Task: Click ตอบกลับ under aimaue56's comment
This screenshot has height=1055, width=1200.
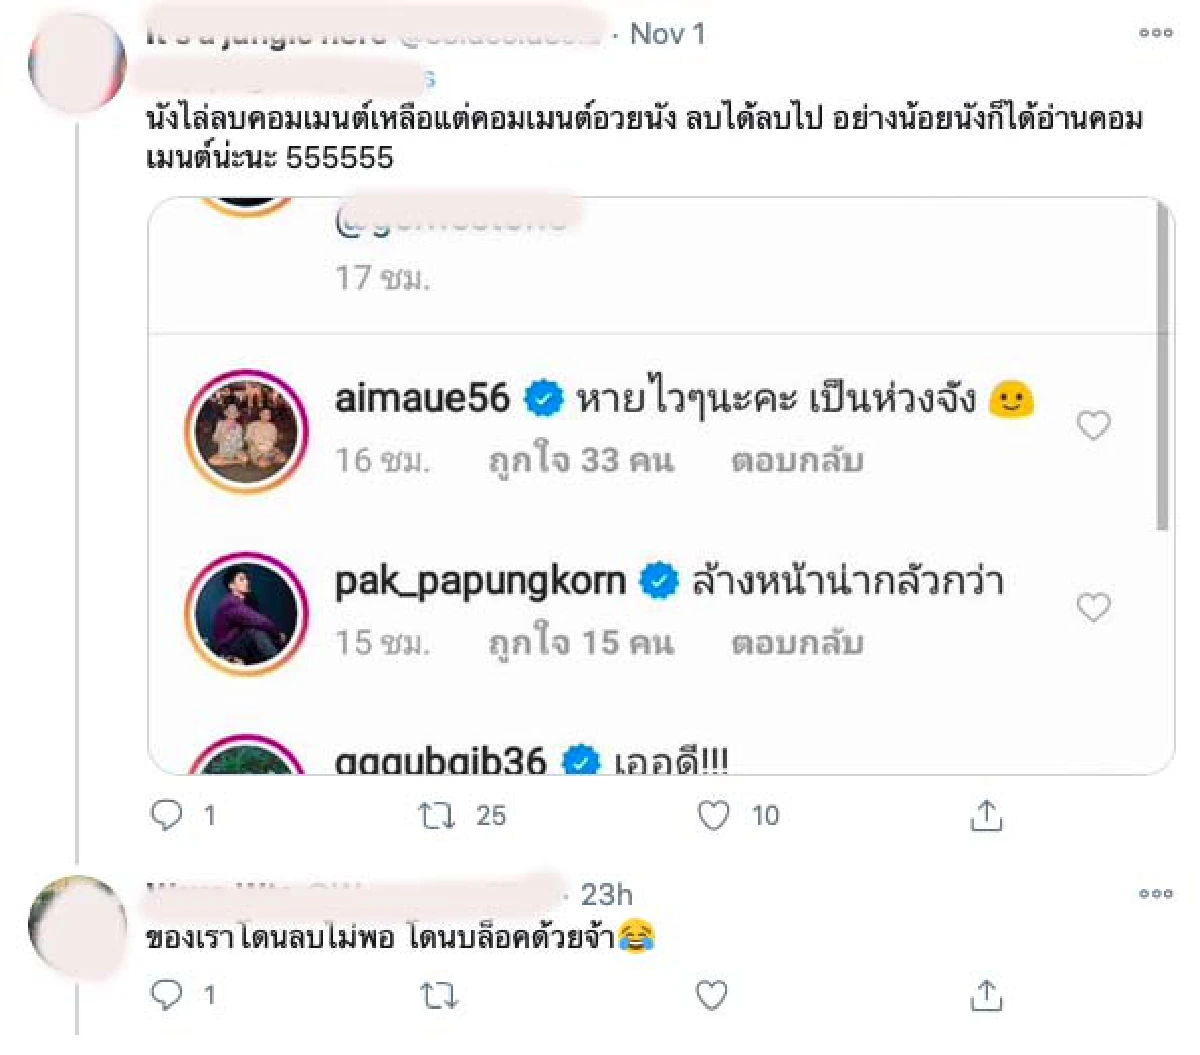Action: pyautogui.click(x=798, y=461)
